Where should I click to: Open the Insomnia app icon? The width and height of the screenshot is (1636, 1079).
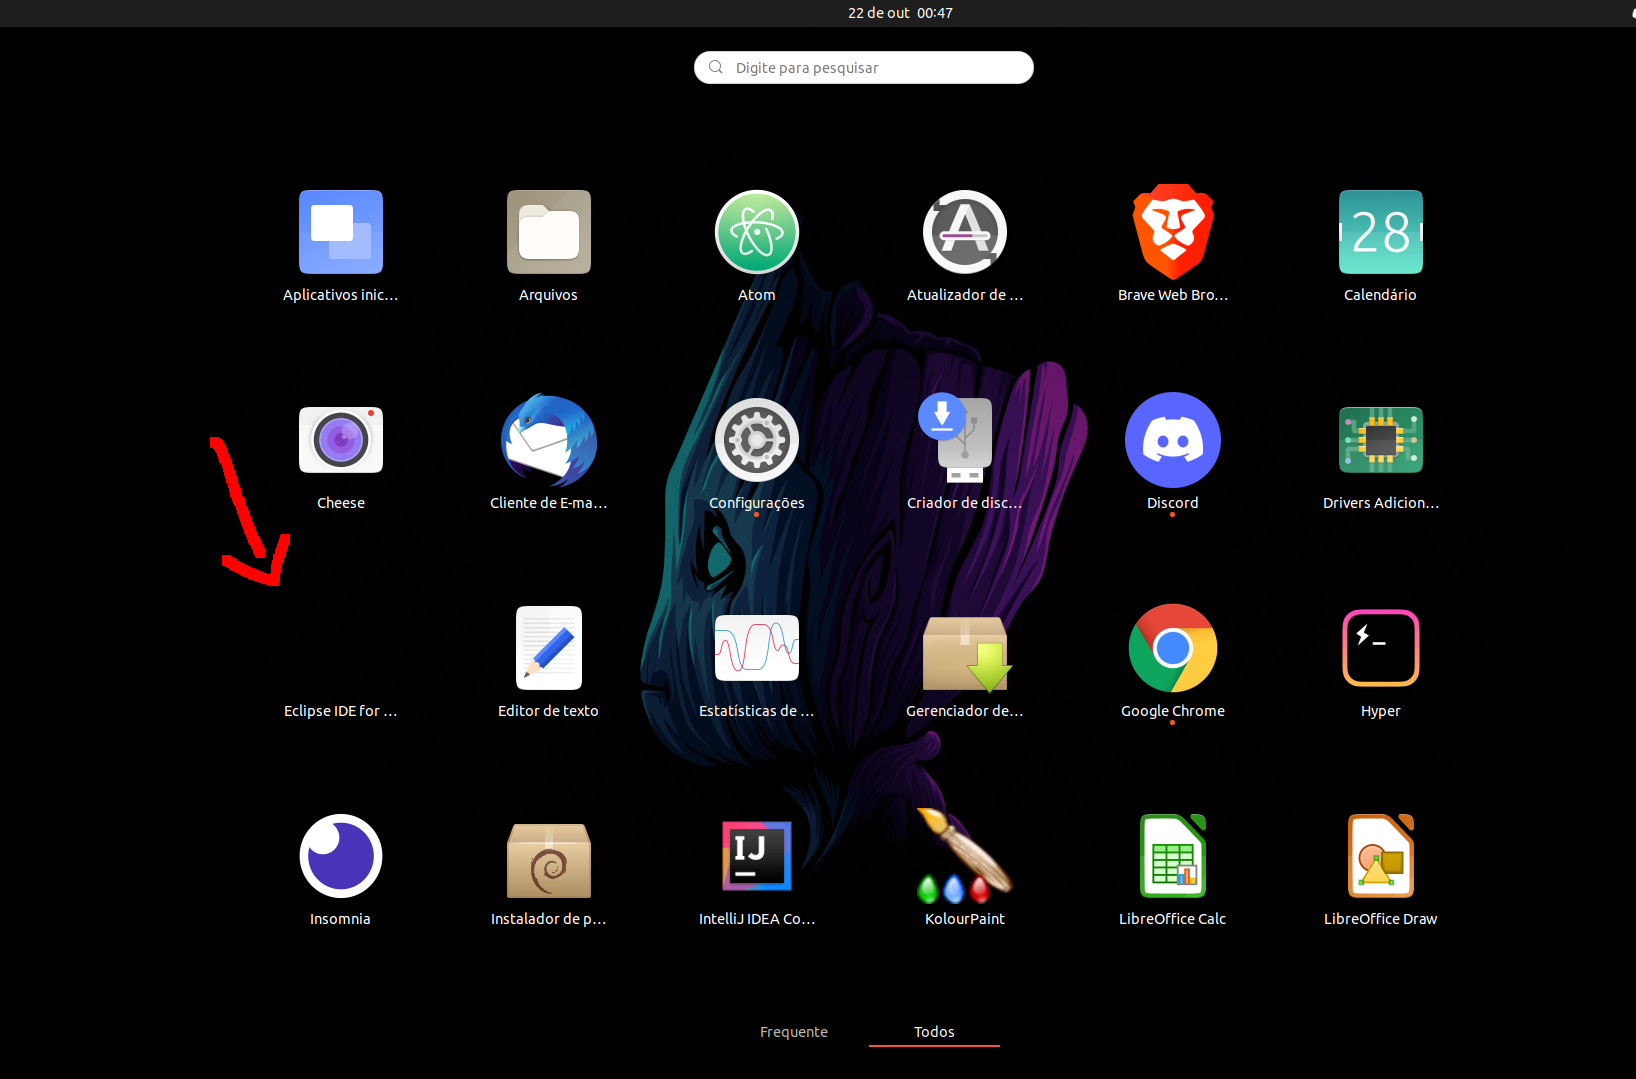click(x=341, y=856)
